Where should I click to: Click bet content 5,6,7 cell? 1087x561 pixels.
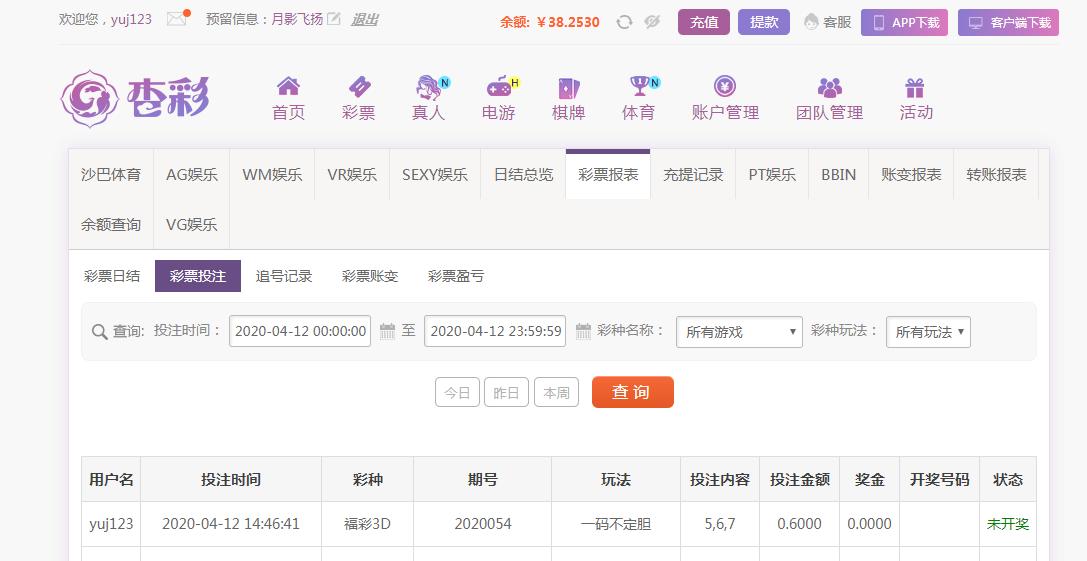coord(720,524)
